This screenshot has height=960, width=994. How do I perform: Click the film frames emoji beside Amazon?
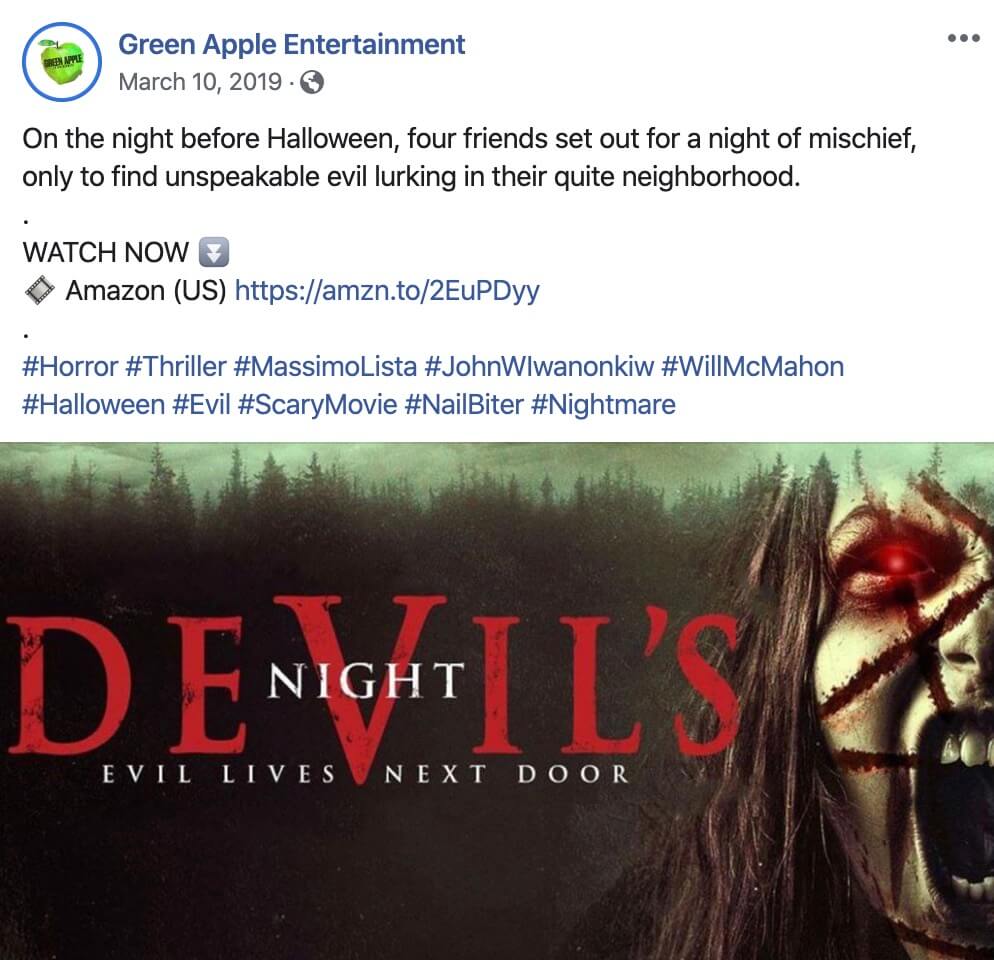point(39,291)
